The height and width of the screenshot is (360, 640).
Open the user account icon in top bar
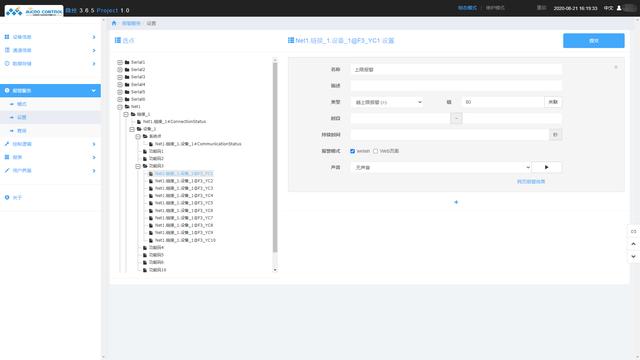click(619, 8)
